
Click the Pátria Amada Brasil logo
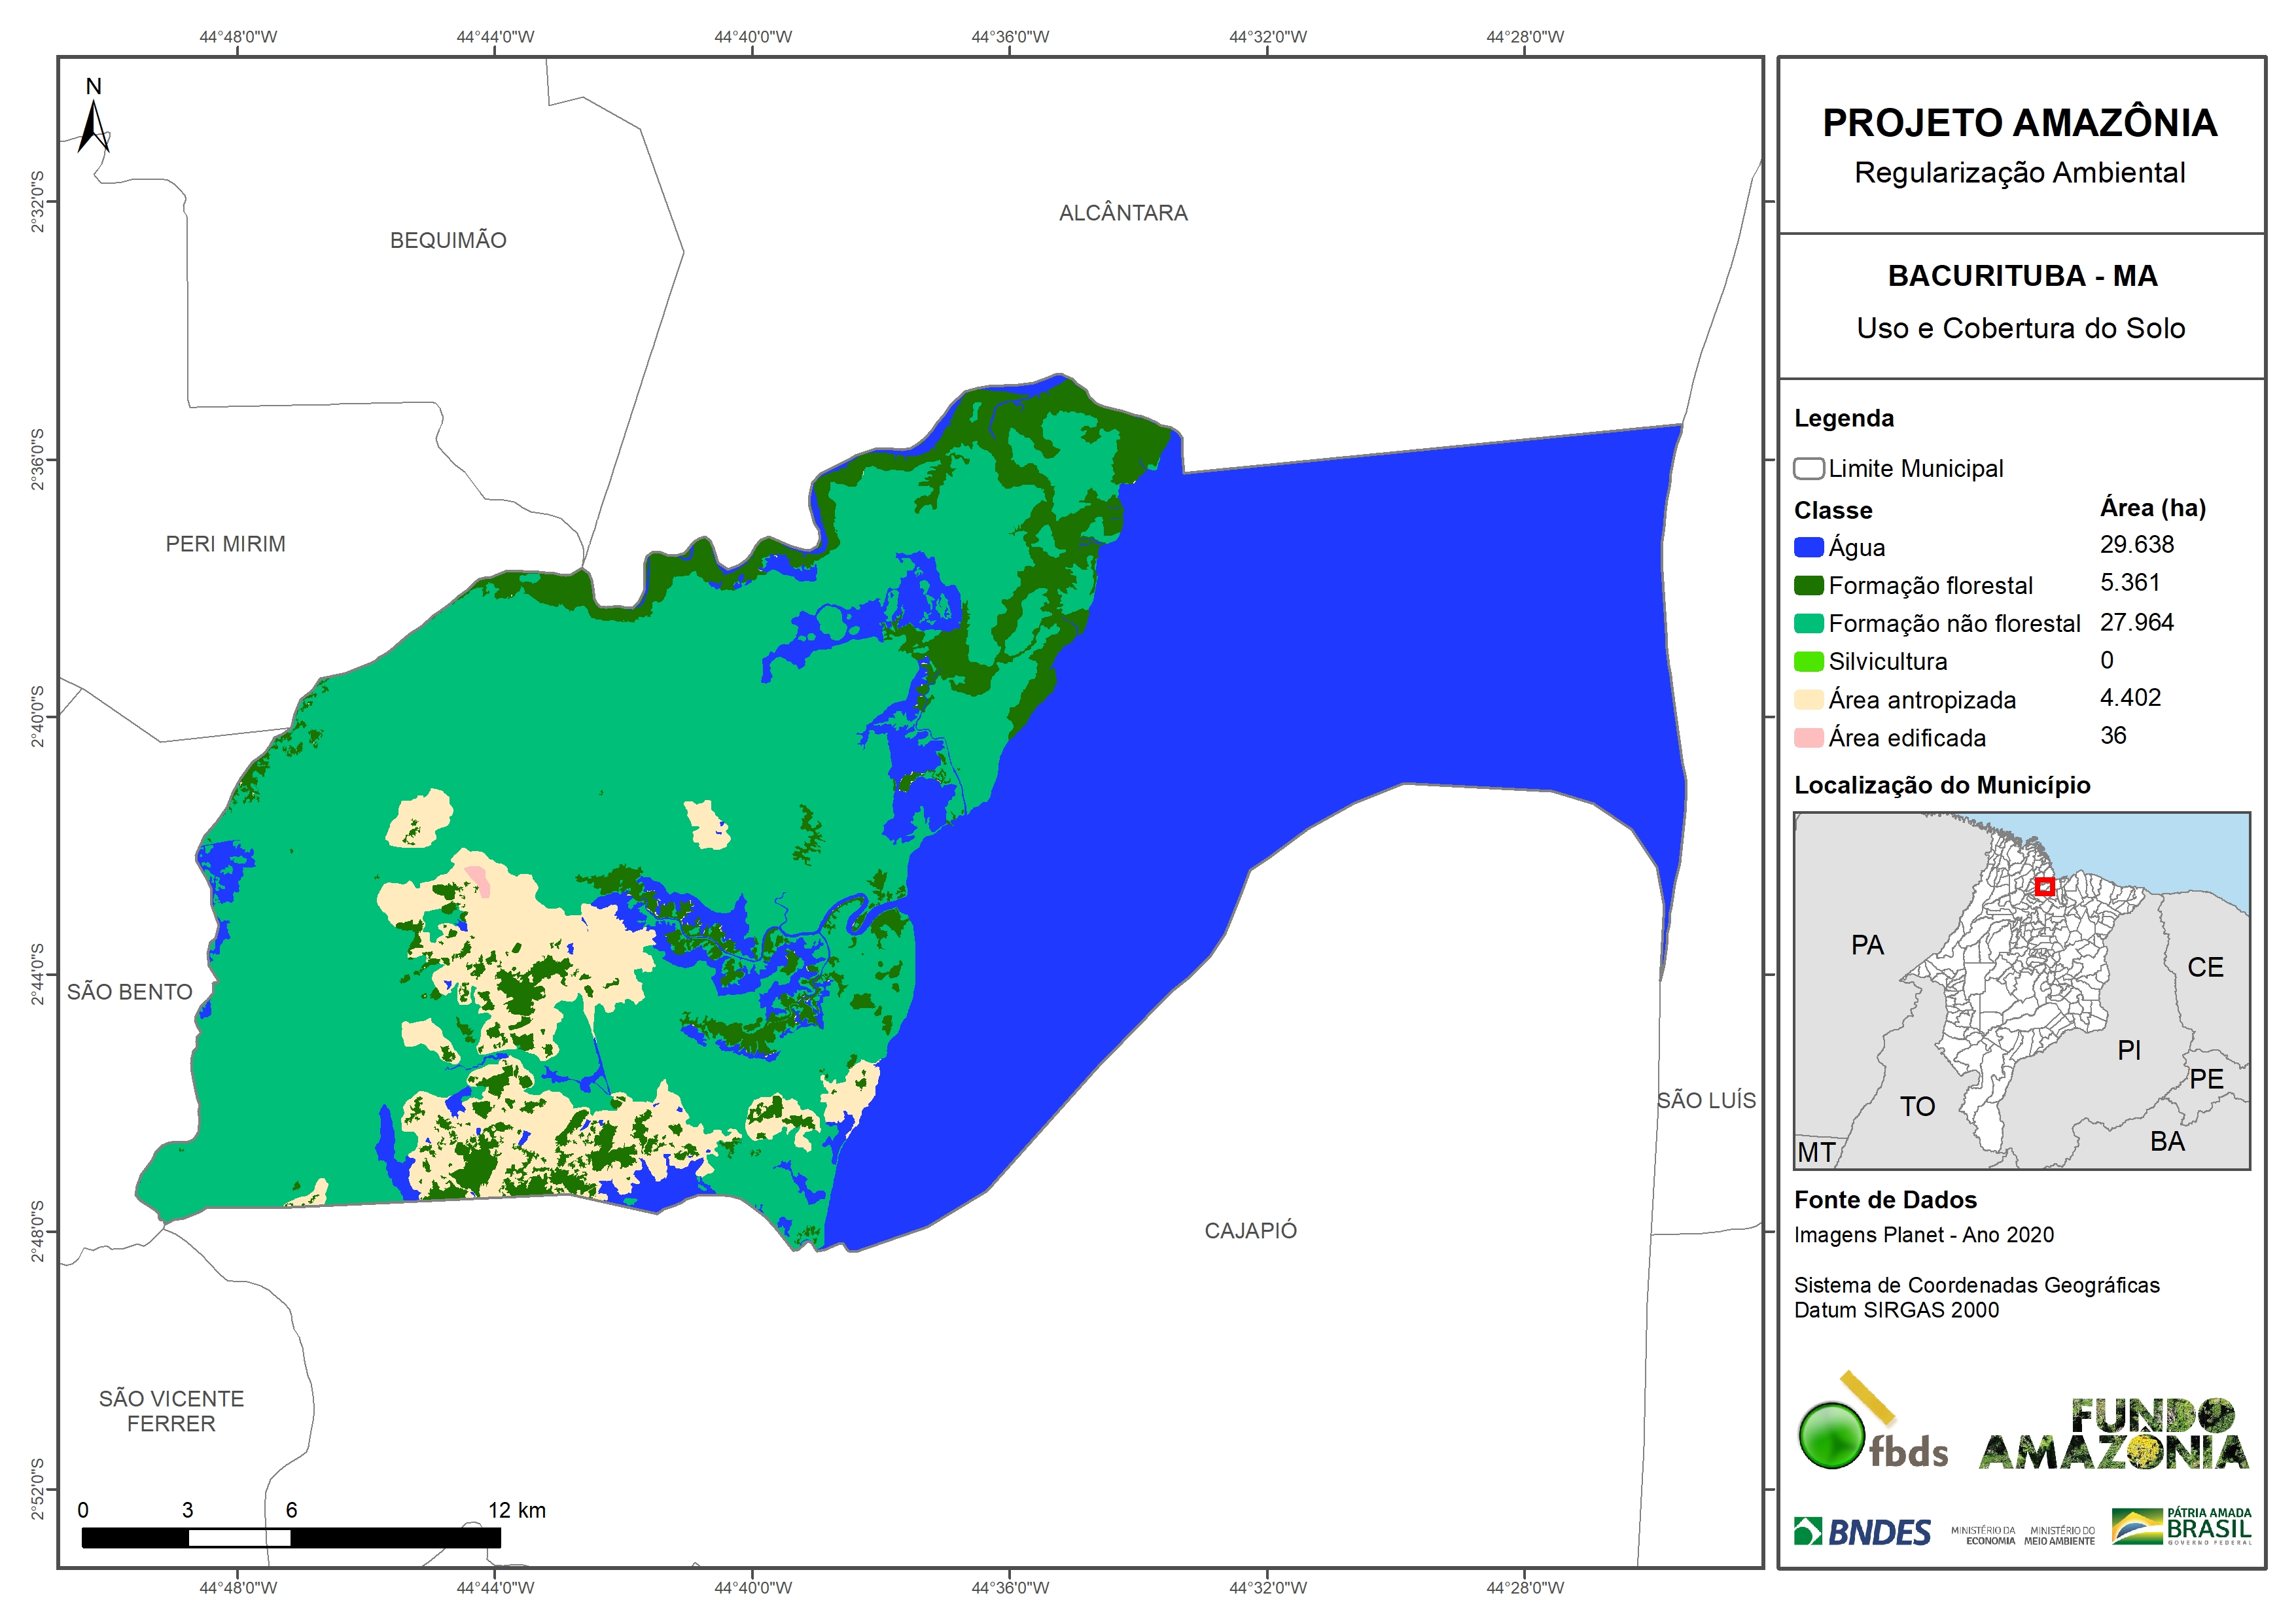point(2181,1527)
